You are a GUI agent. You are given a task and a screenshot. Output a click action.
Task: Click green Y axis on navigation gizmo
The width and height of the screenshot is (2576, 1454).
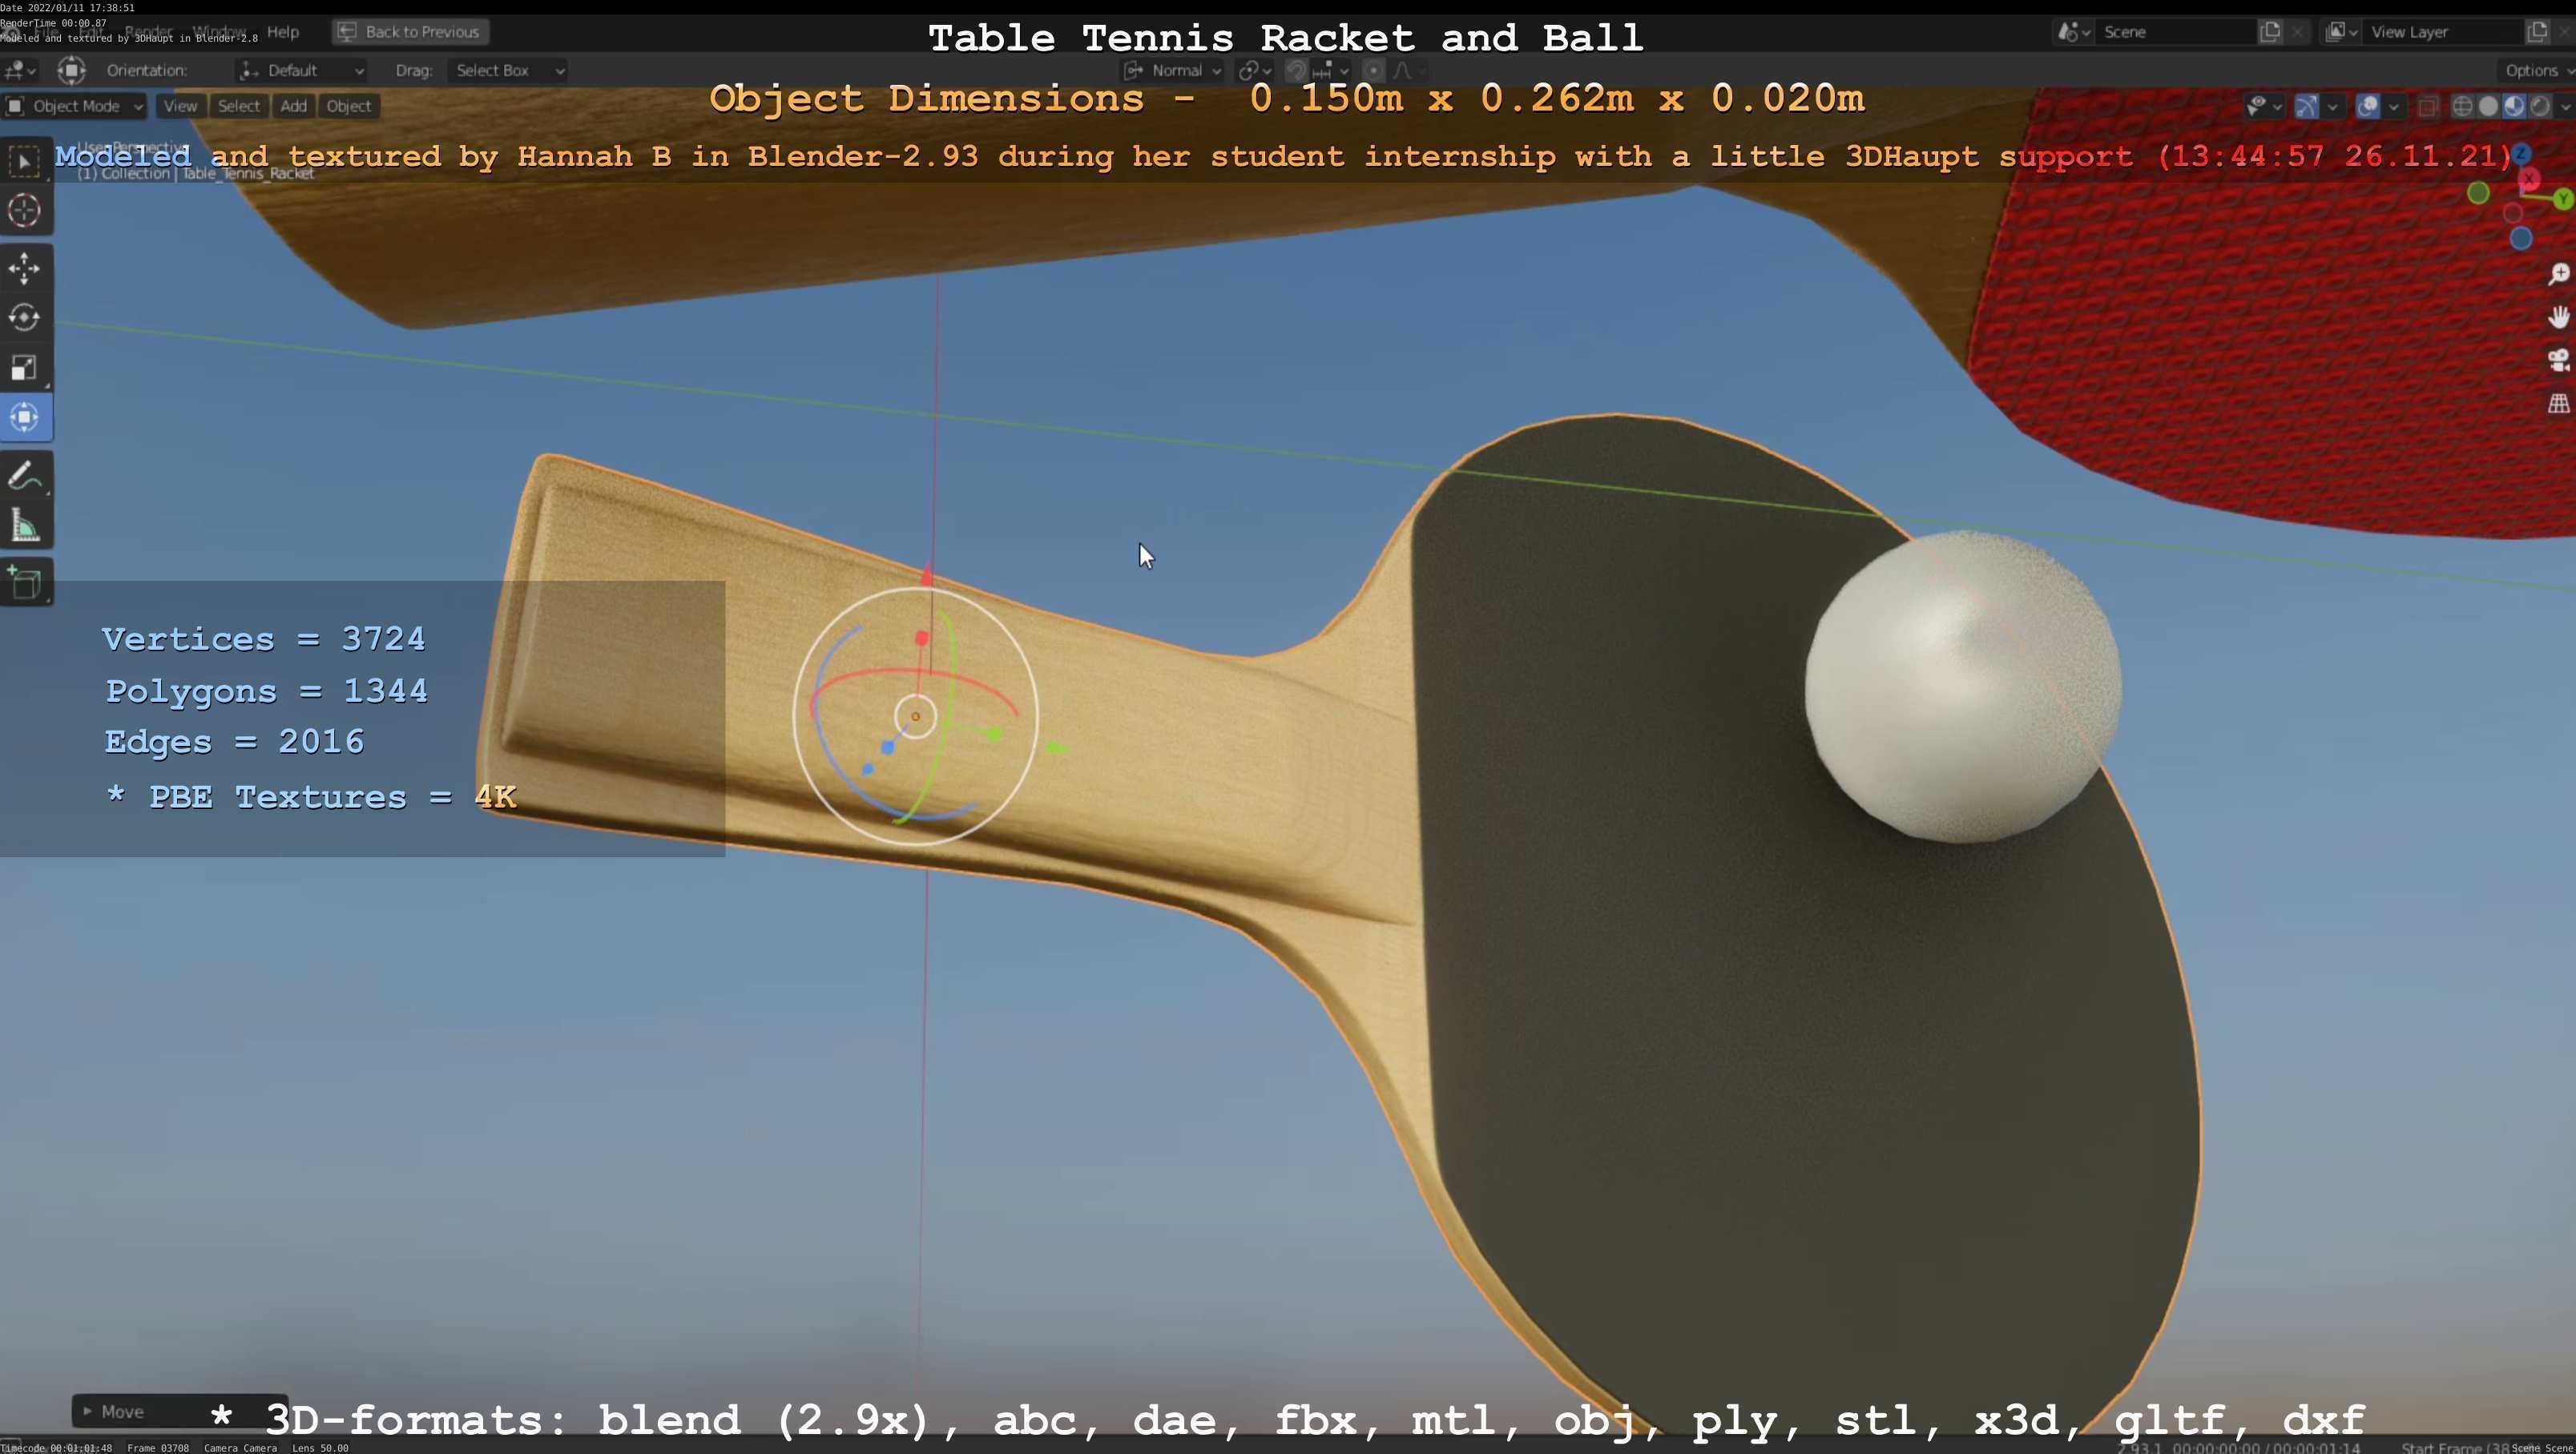(2563, 200)
